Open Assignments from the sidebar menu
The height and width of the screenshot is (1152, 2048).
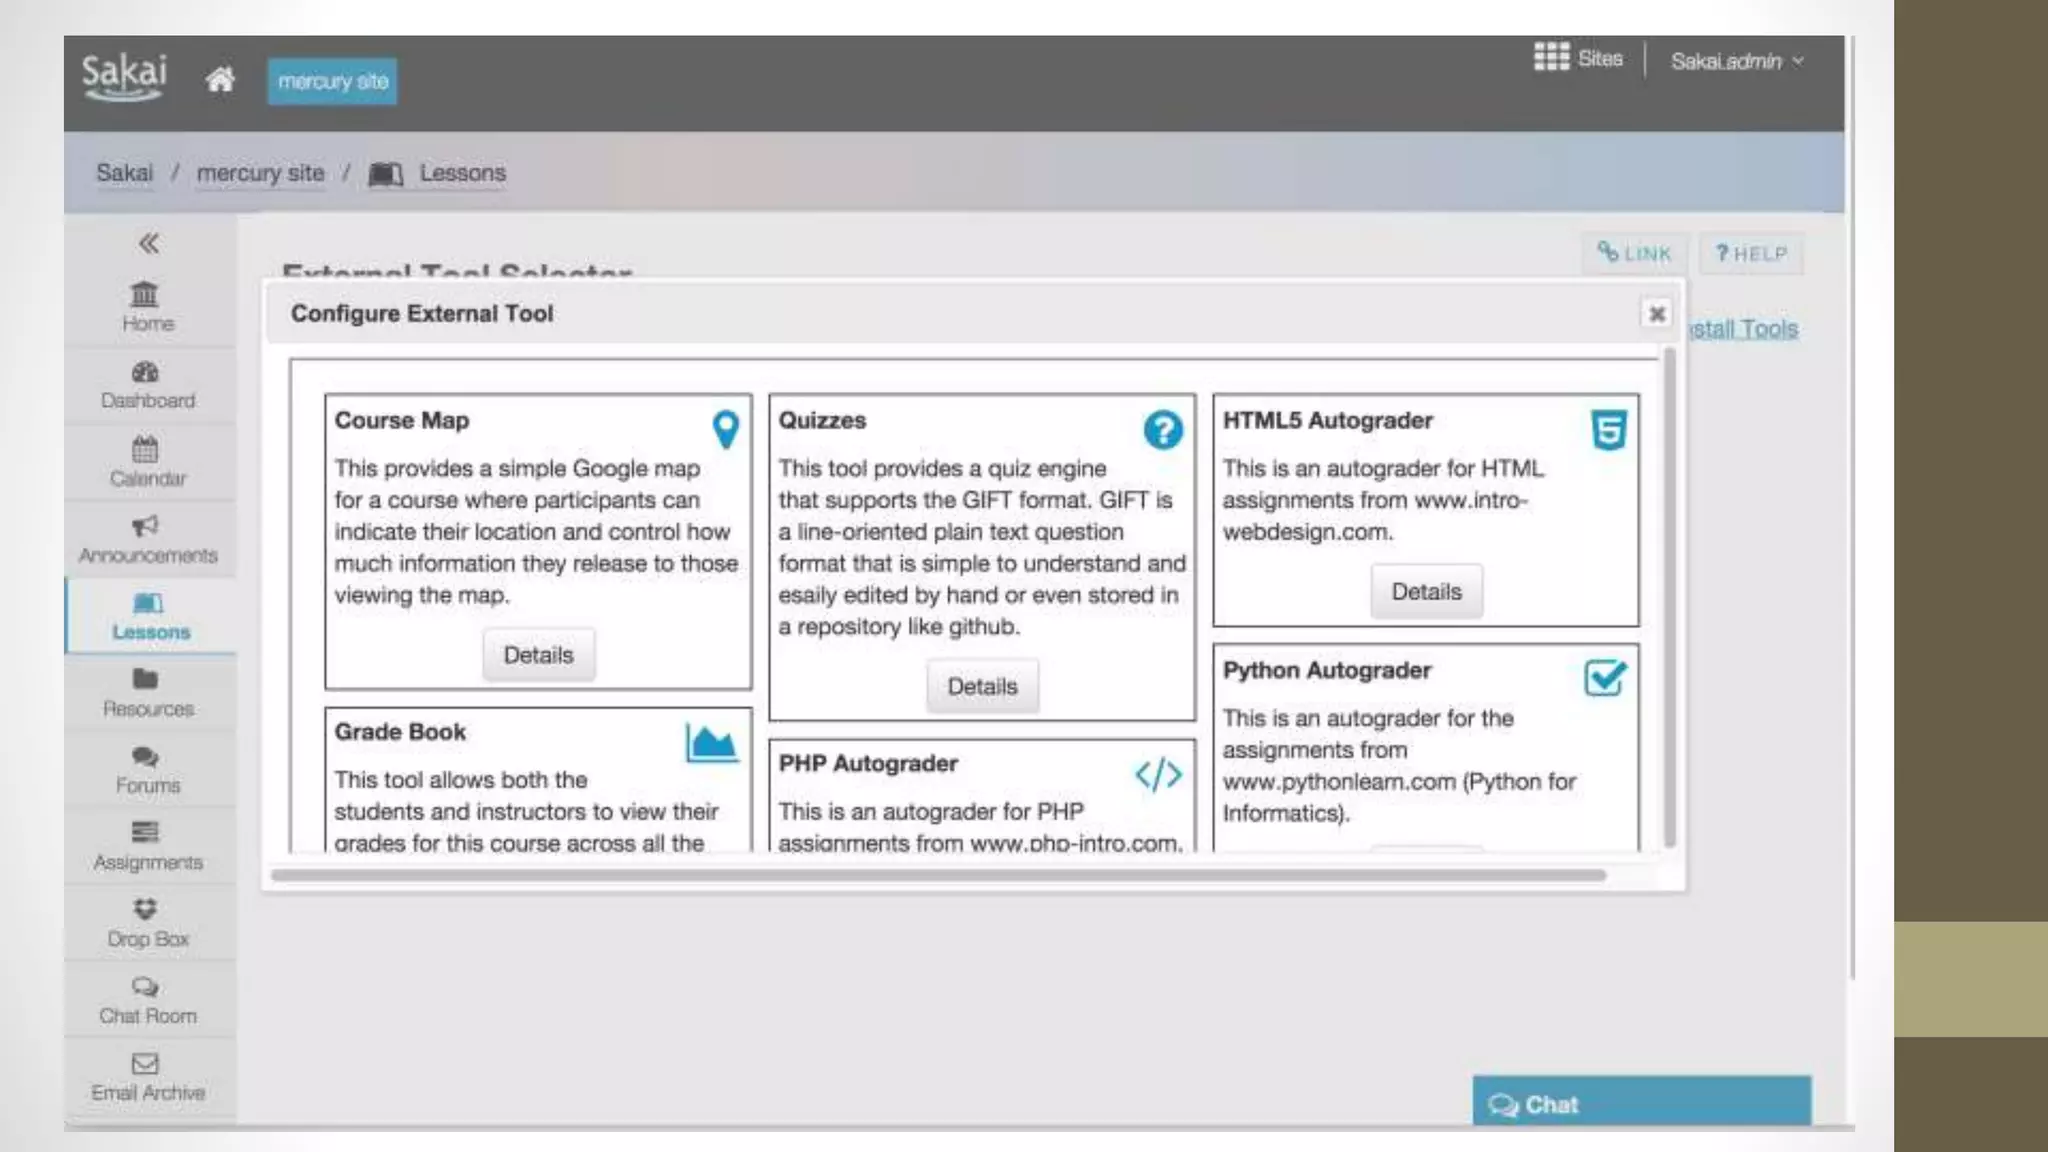coord(147,846)
